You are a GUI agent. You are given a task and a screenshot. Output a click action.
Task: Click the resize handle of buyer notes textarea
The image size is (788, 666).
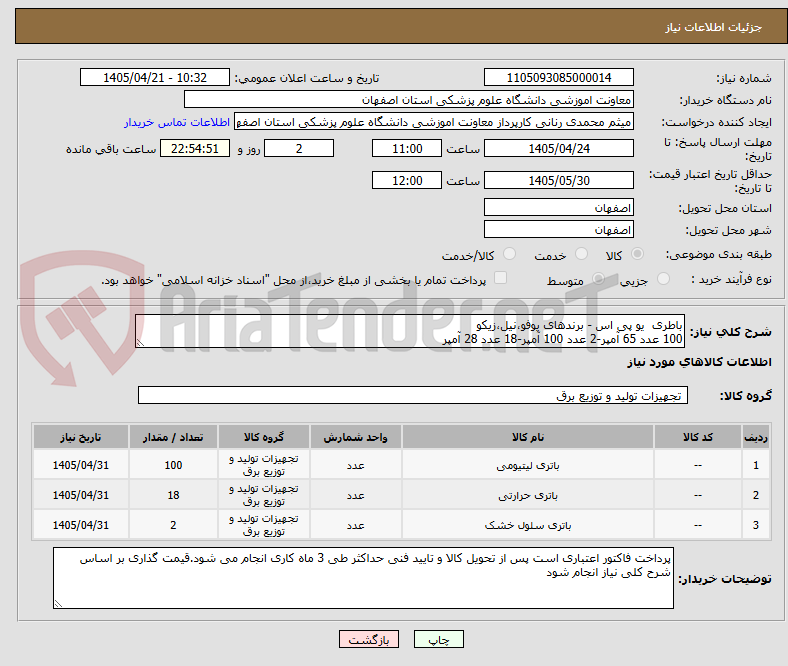tap(58, 604)
